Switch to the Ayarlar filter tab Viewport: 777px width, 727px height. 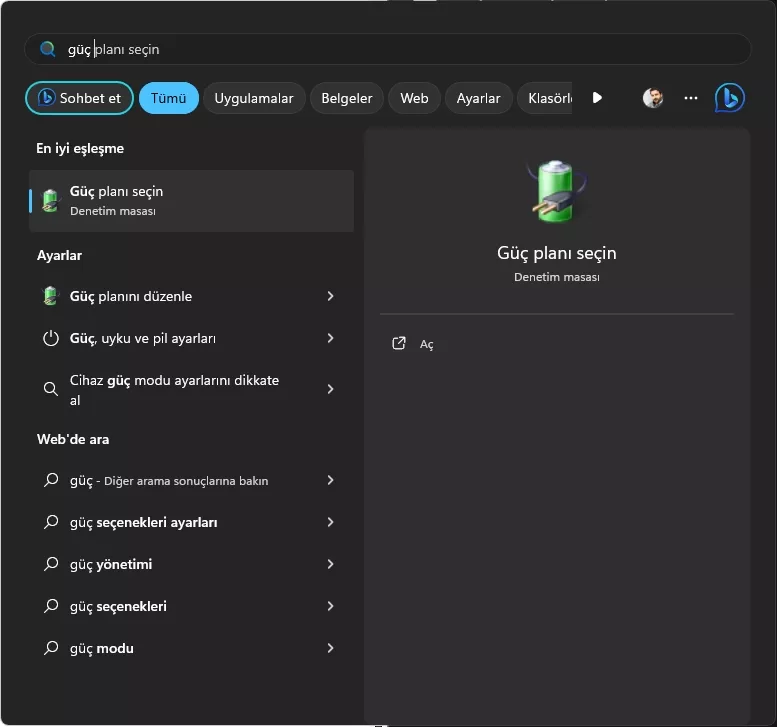[478, 98]
